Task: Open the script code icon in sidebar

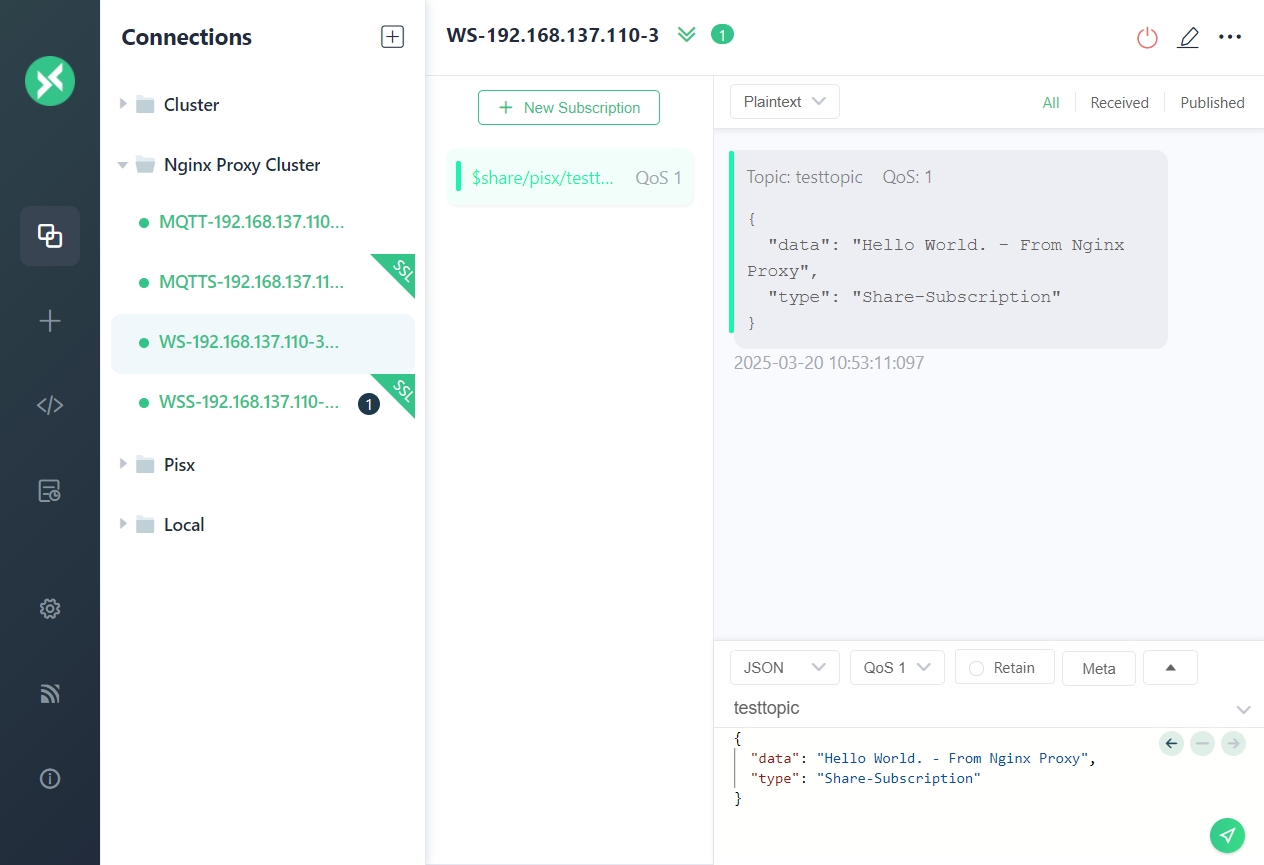Action: point(50,405)
